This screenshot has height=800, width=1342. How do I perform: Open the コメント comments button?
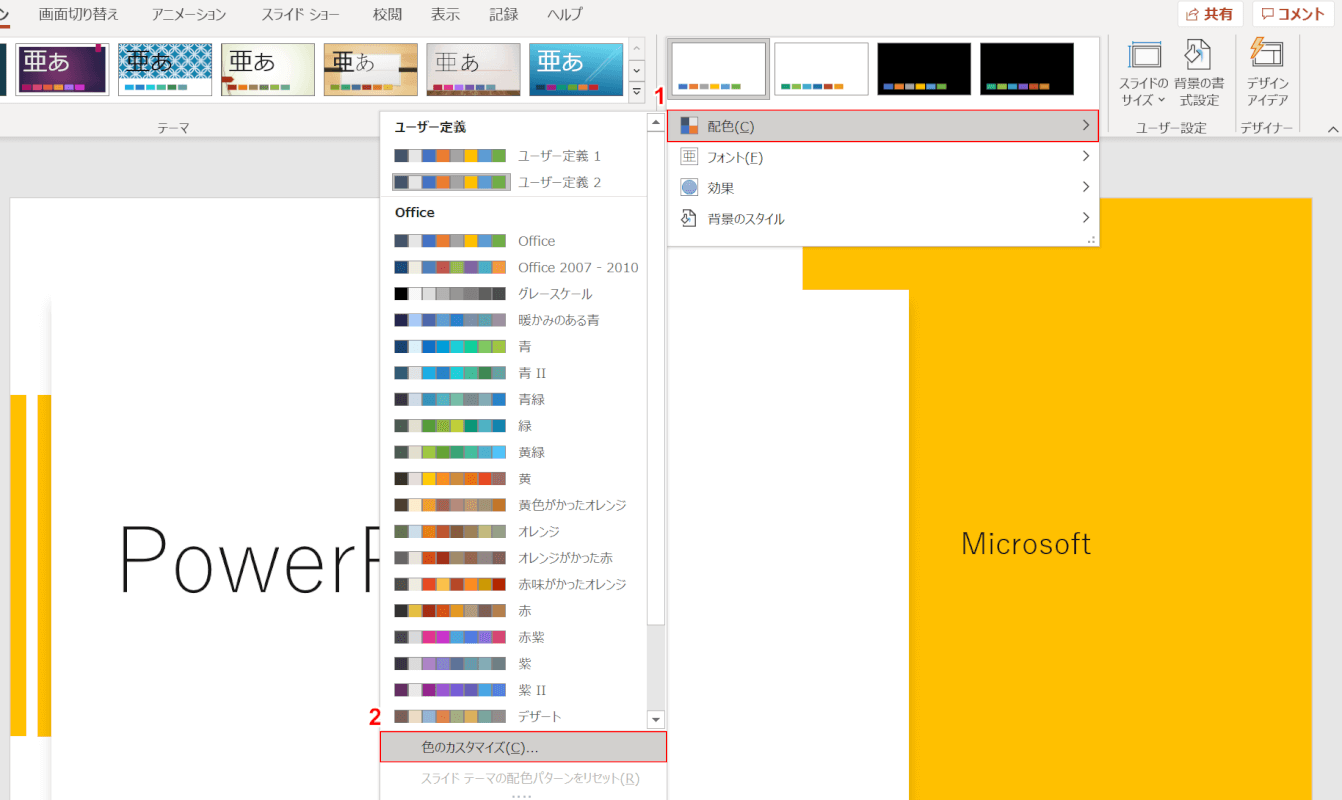point(1293,14)
